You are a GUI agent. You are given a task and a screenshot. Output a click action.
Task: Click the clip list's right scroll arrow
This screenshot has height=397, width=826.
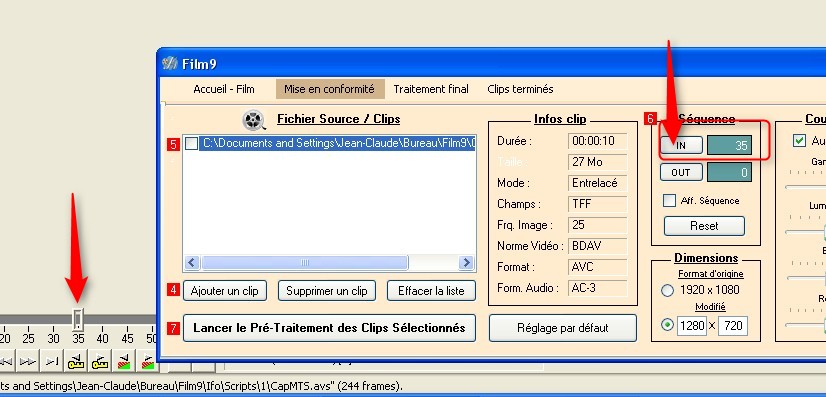click(x=466, y=263)
